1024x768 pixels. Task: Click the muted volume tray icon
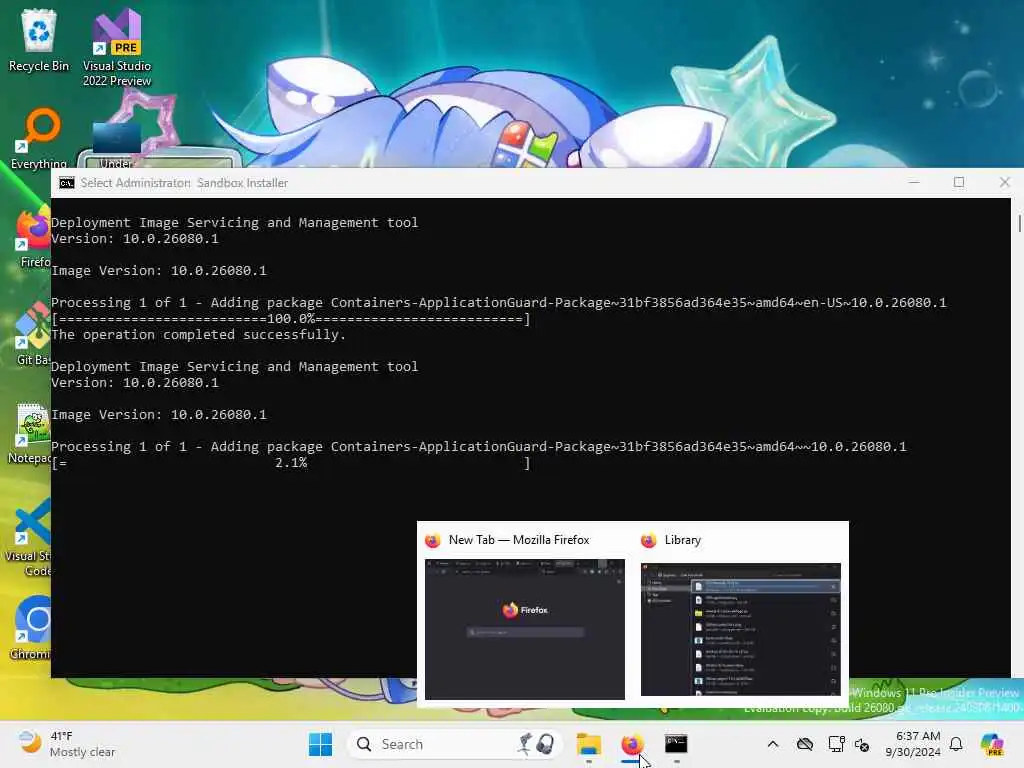click(862, 744)
